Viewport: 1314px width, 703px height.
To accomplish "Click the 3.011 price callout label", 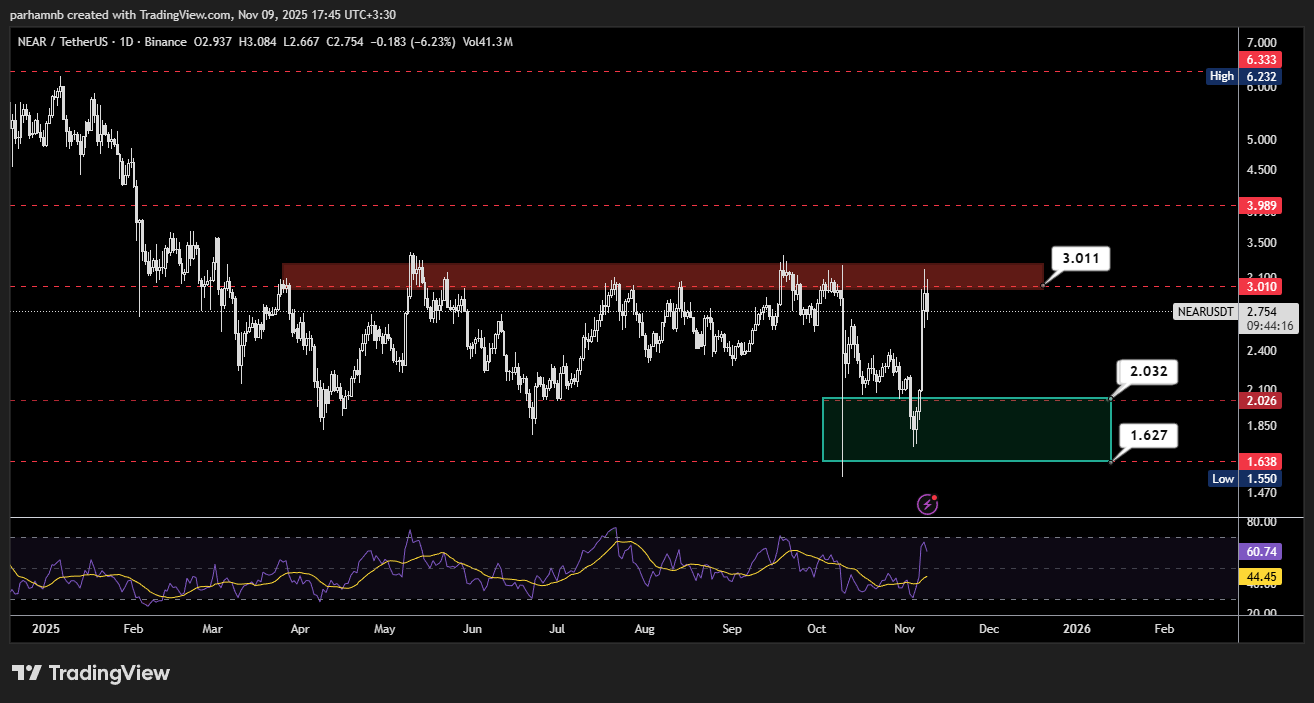I will point(1082,259).
